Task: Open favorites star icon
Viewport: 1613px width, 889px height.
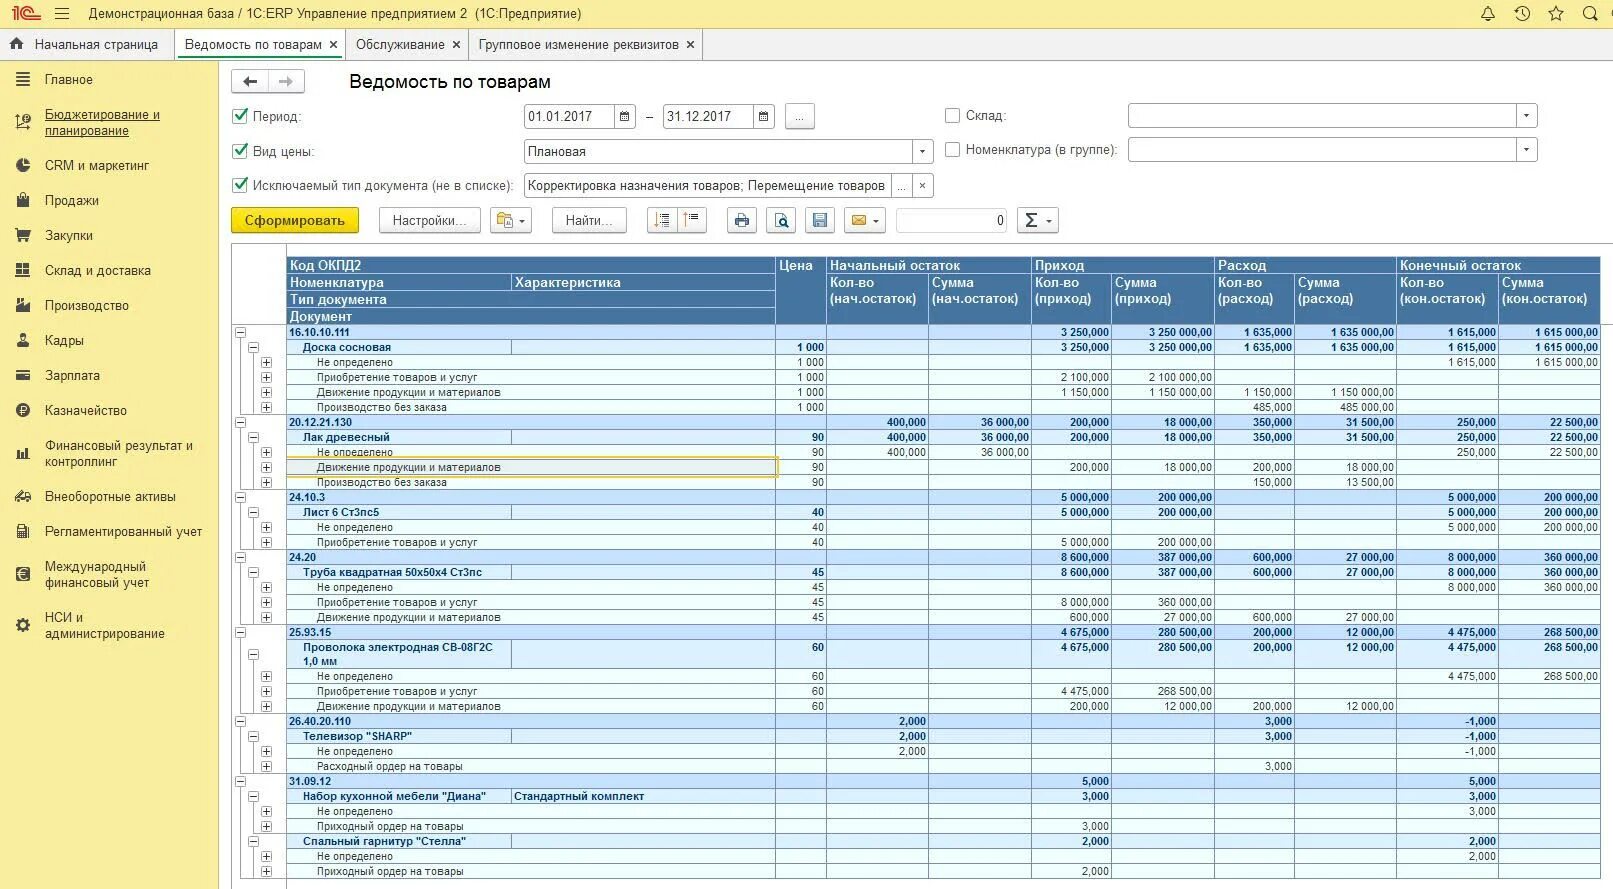Action: click(1556, 14)
